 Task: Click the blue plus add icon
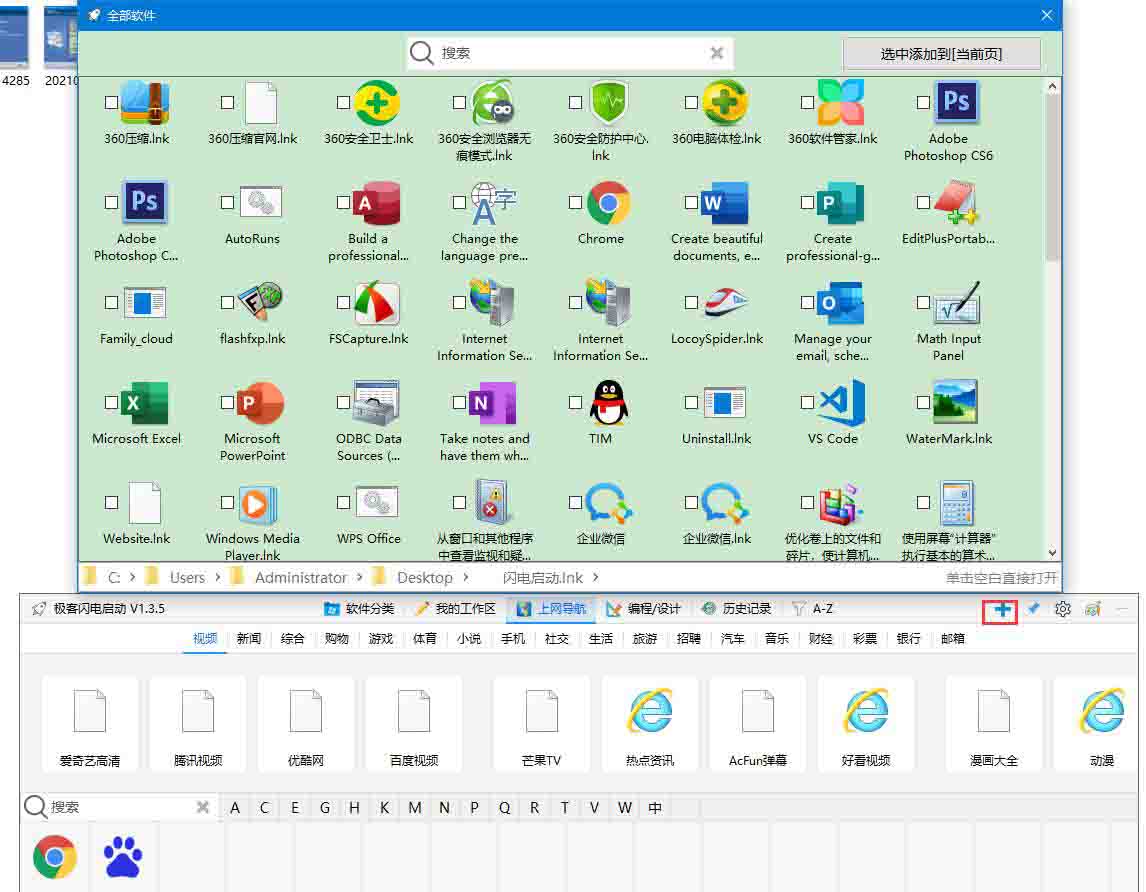1001,610
